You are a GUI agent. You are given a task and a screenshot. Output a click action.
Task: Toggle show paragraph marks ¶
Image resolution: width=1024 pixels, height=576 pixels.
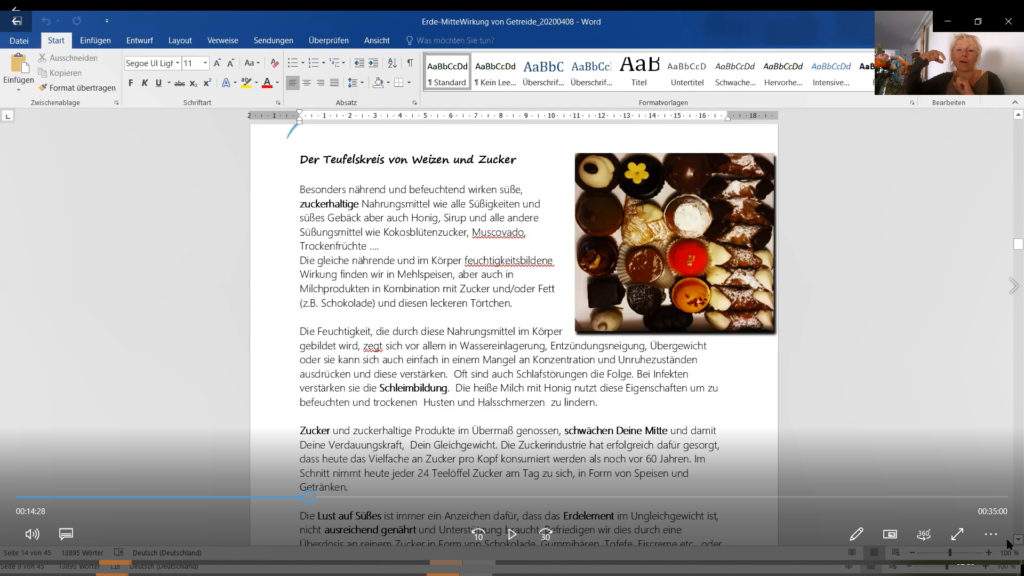pos(410,63)
